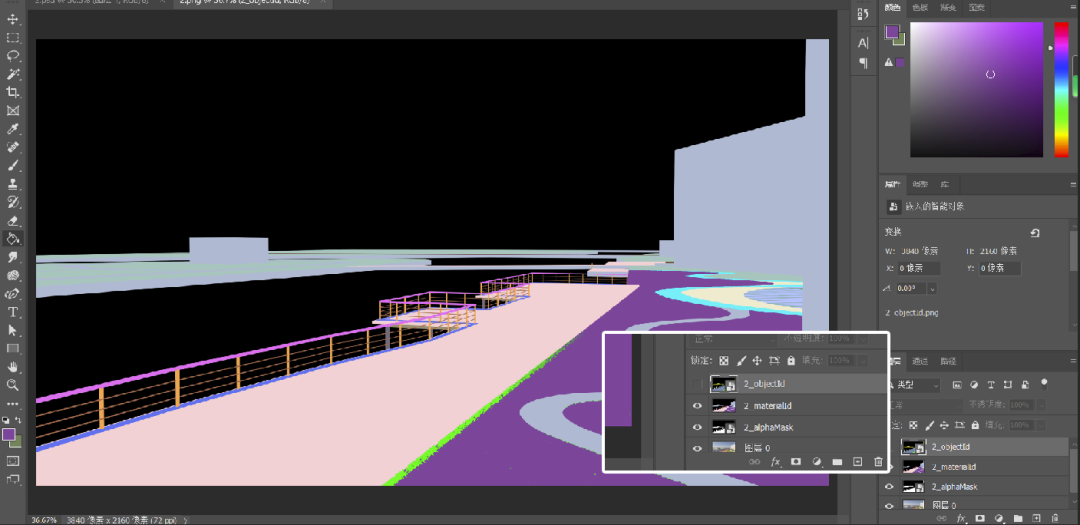The height and width of the screenshot is (525, 1080).
Task: Click the foreground color swatch in toolbar
Action: click(x=9, y=434)
